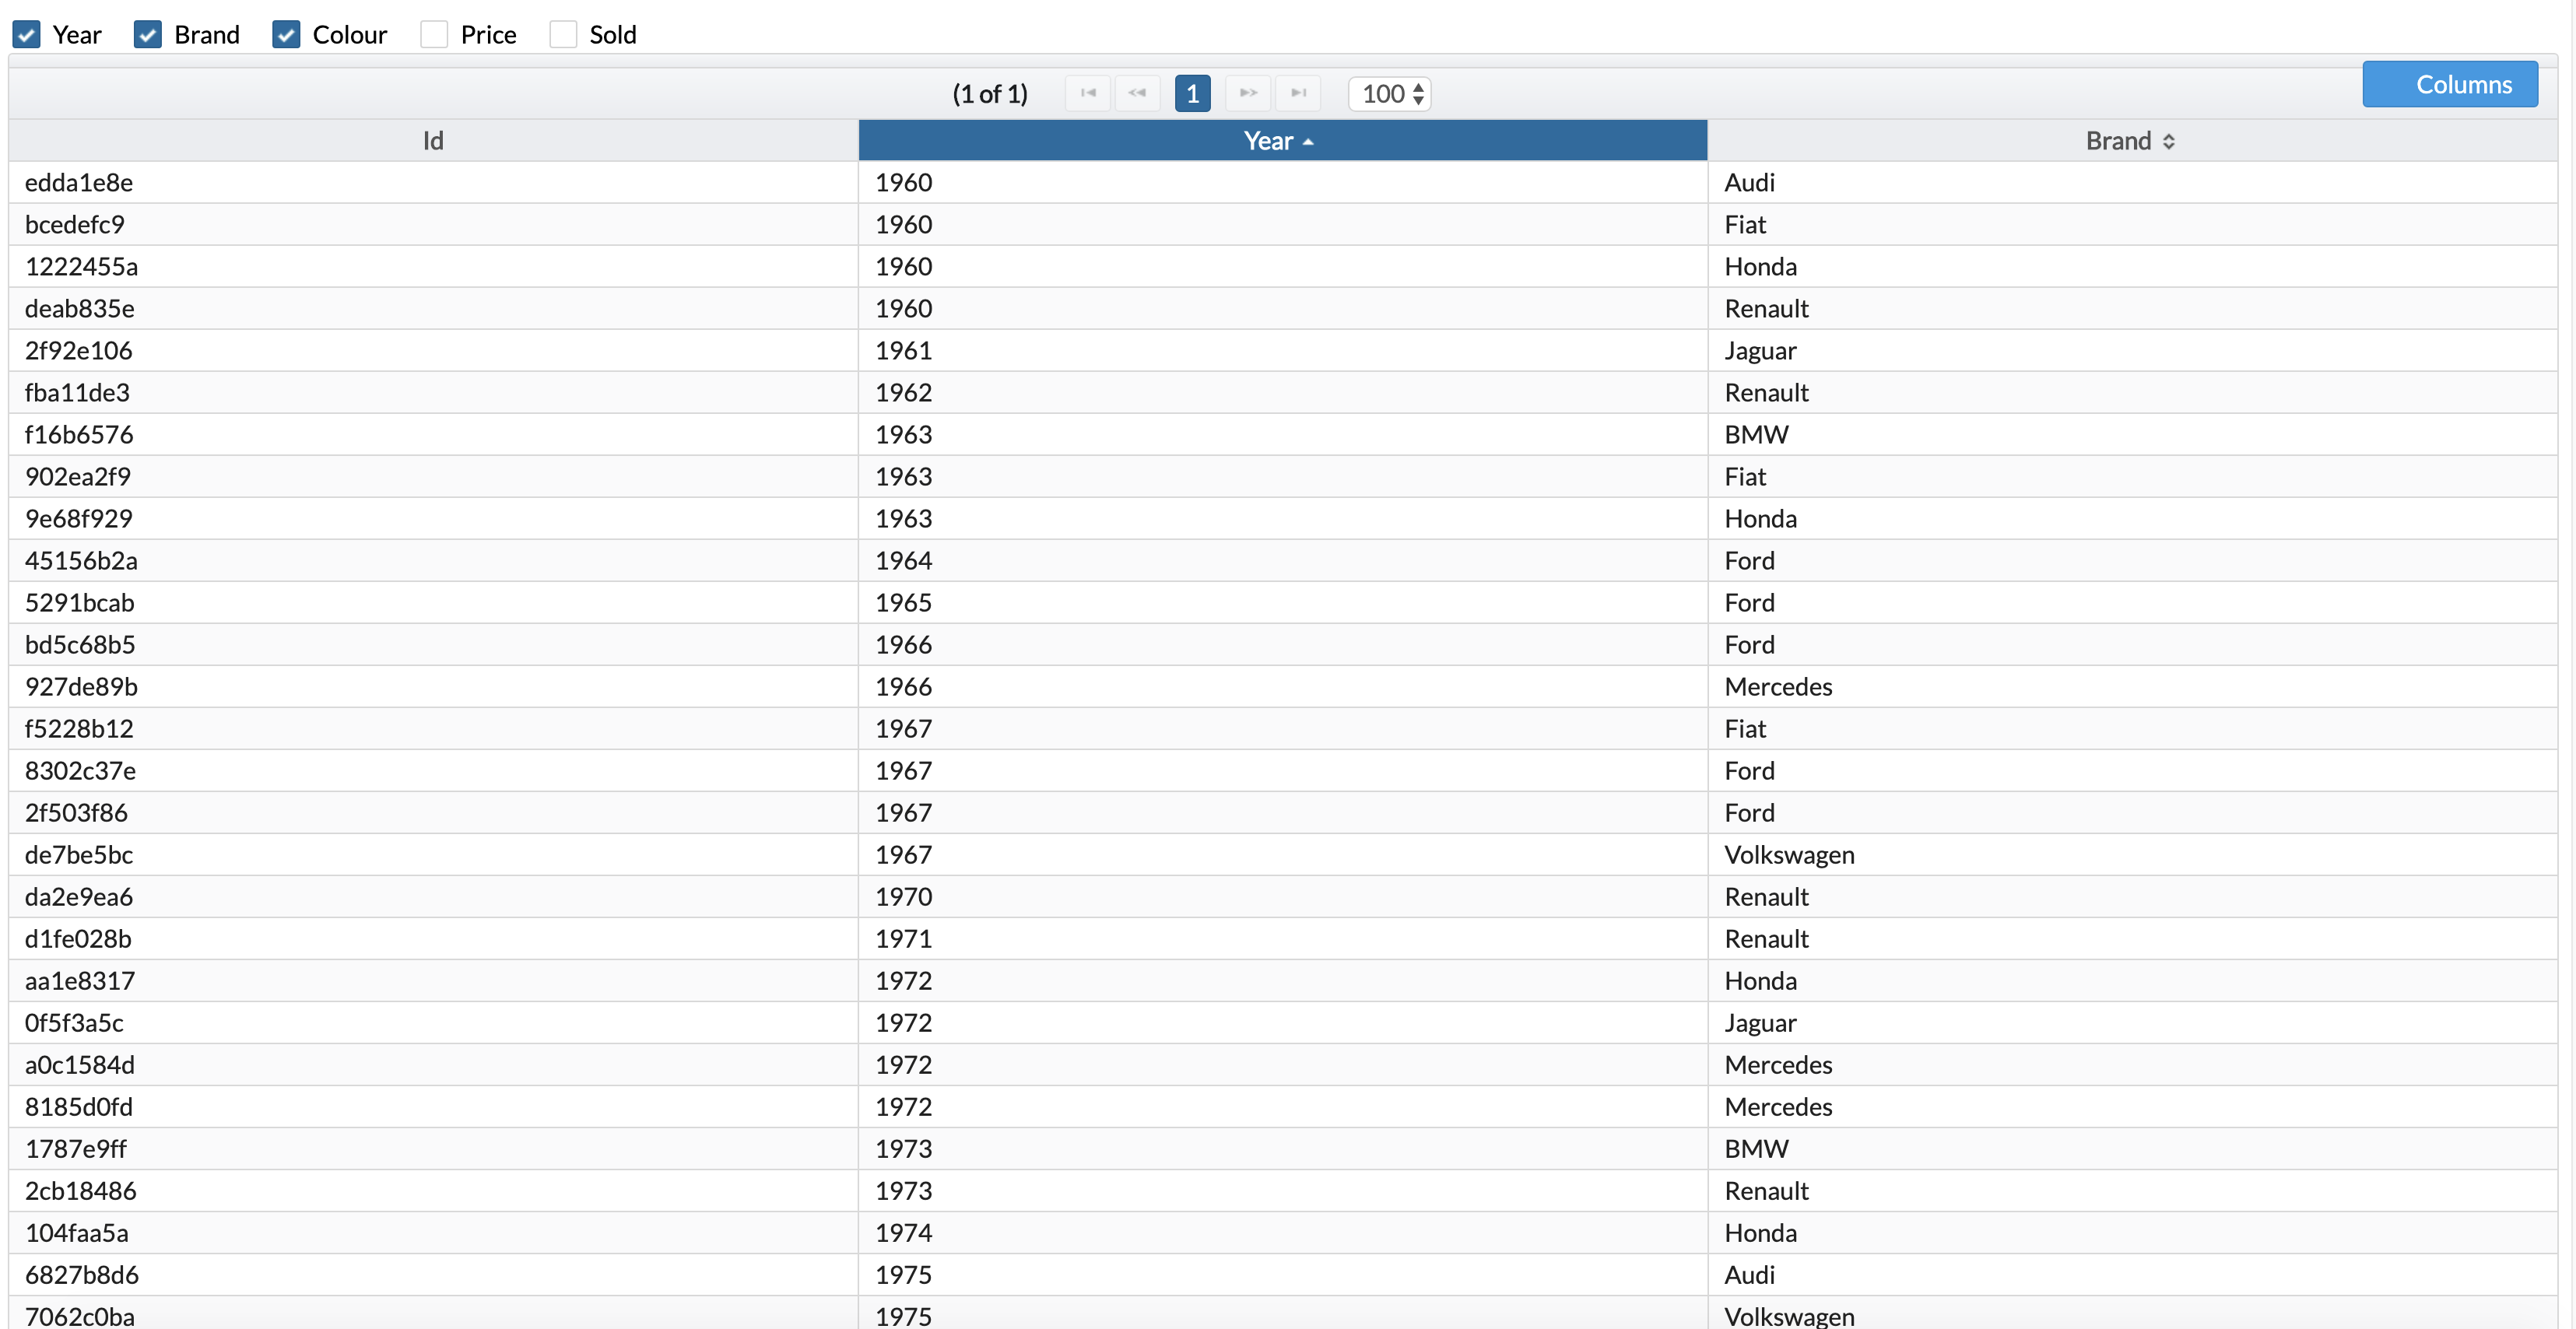Click the Id column header
Image resolution: width=2576 pixels, height=1329 pixels.
[433, 141]
